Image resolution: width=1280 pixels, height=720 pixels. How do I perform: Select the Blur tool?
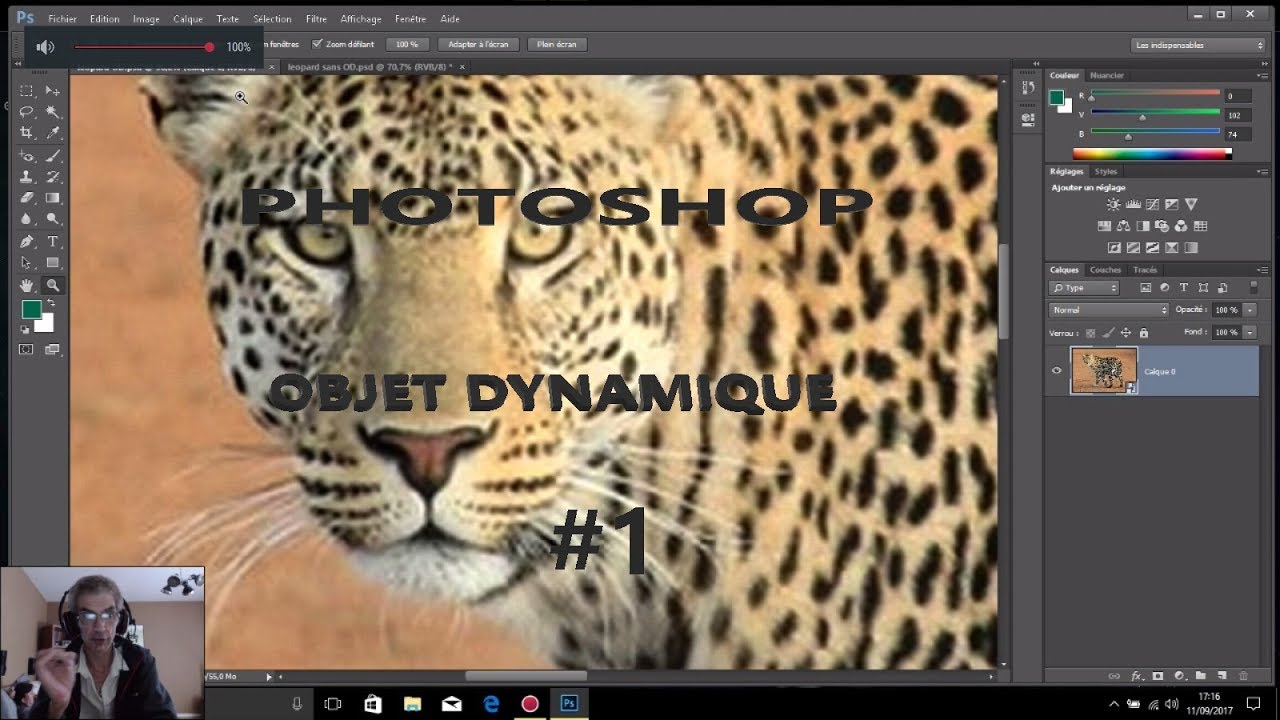tap(27, 219)
